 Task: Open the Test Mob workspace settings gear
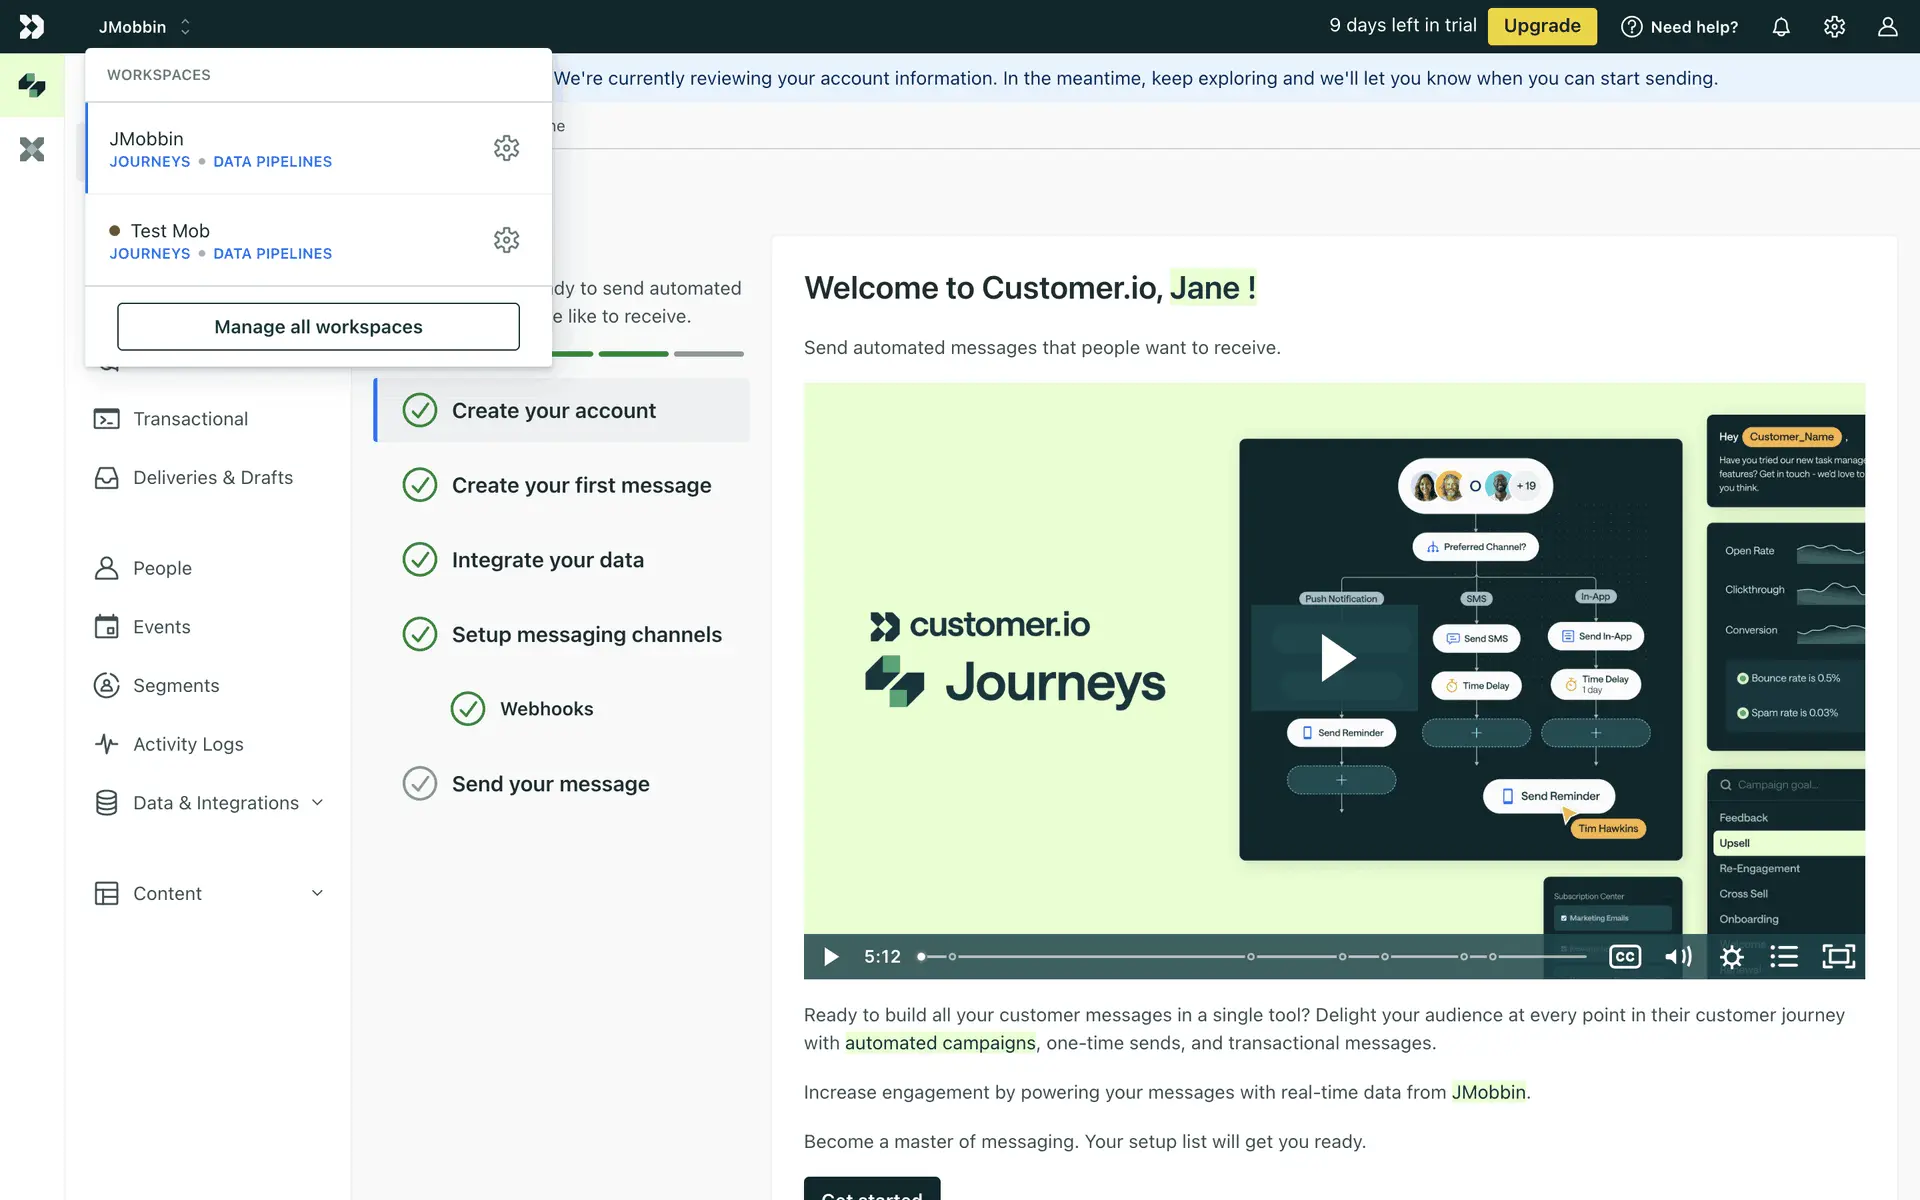point(506,240)
